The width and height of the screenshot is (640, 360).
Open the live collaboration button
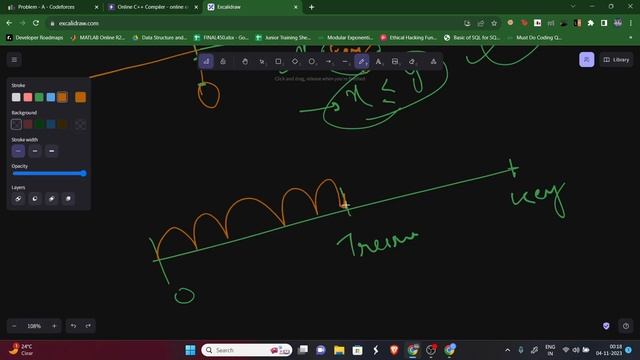[587, 60]
